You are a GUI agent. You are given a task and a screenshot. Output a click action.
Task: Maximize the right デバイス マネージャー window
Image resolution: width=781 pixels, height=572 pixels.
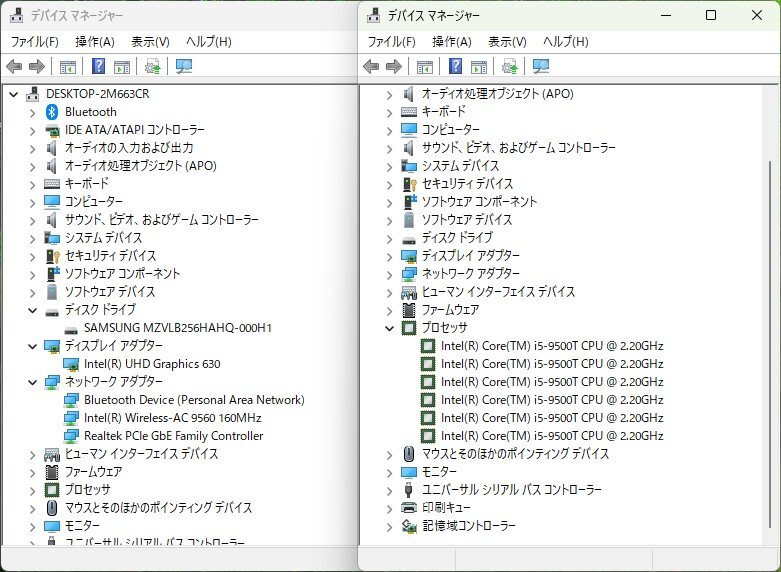(711, 15)
